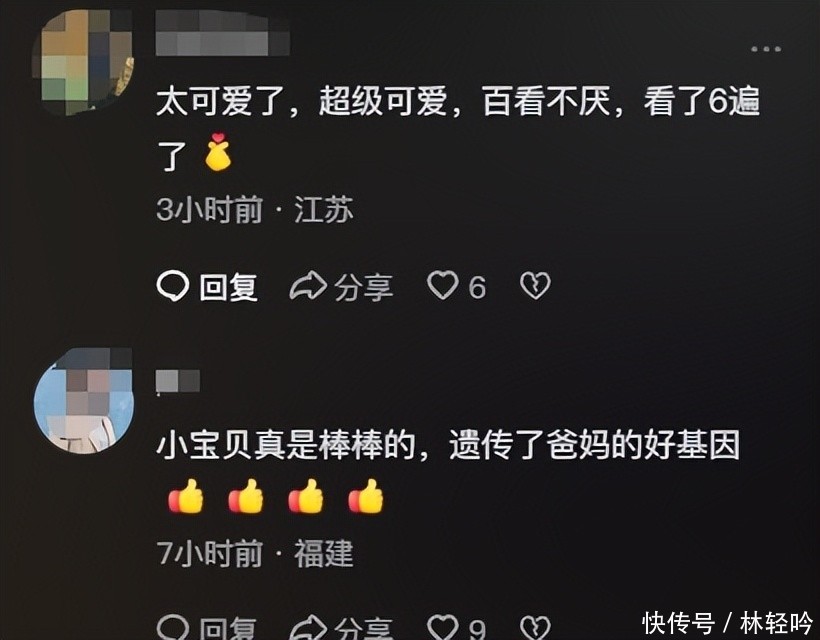Viewport: 820px width, 640px height.
Task: Click the share arrow icon on the first comment
Action: pyautogui.click(x=309, y=287)
